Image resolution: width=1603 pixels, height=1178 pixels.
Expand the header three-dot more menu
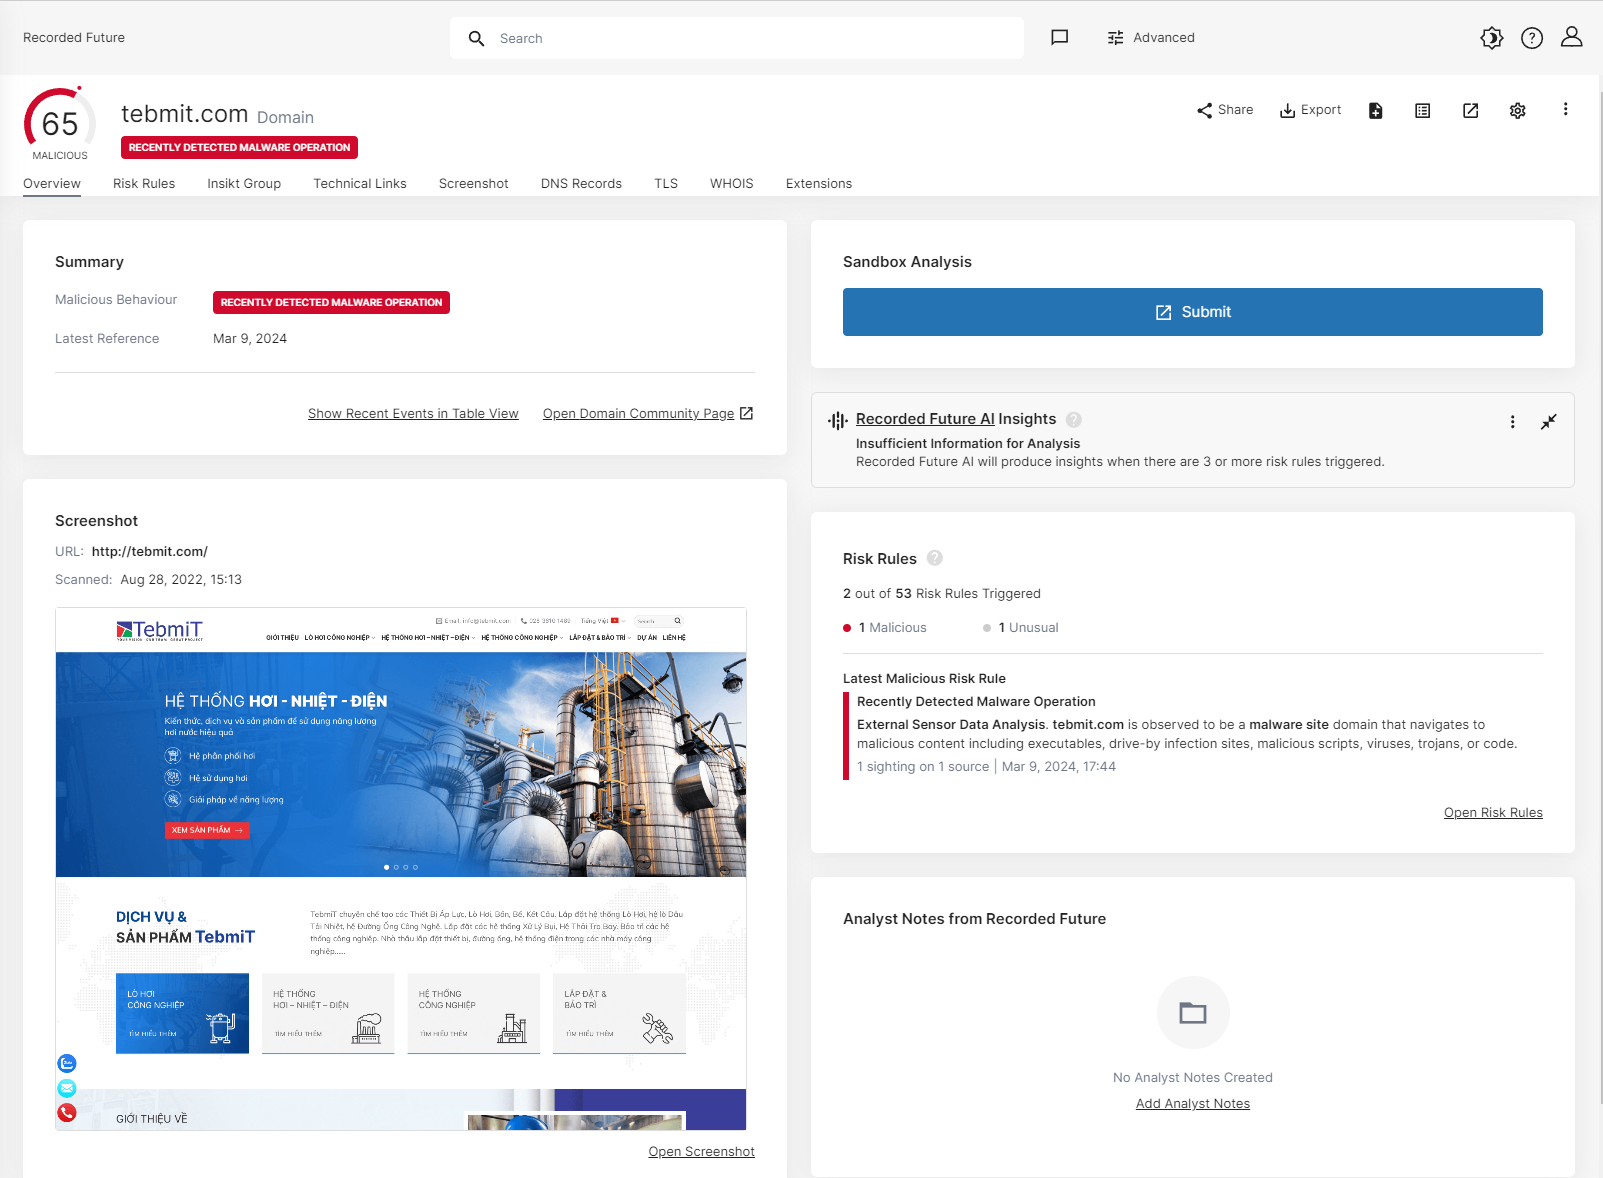coord(1565,110)
